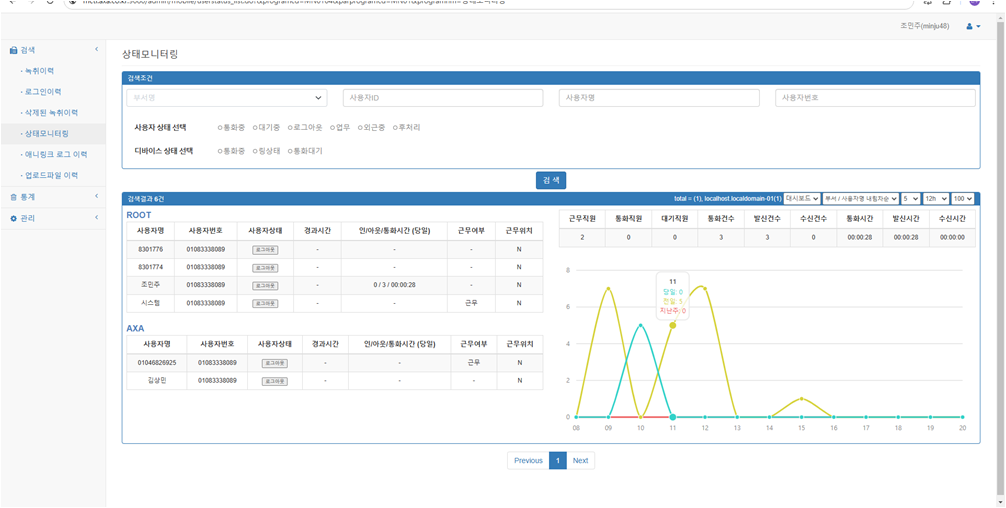
Task: Open 상태모니터링 in the sidebar
Action: (46, 133)
